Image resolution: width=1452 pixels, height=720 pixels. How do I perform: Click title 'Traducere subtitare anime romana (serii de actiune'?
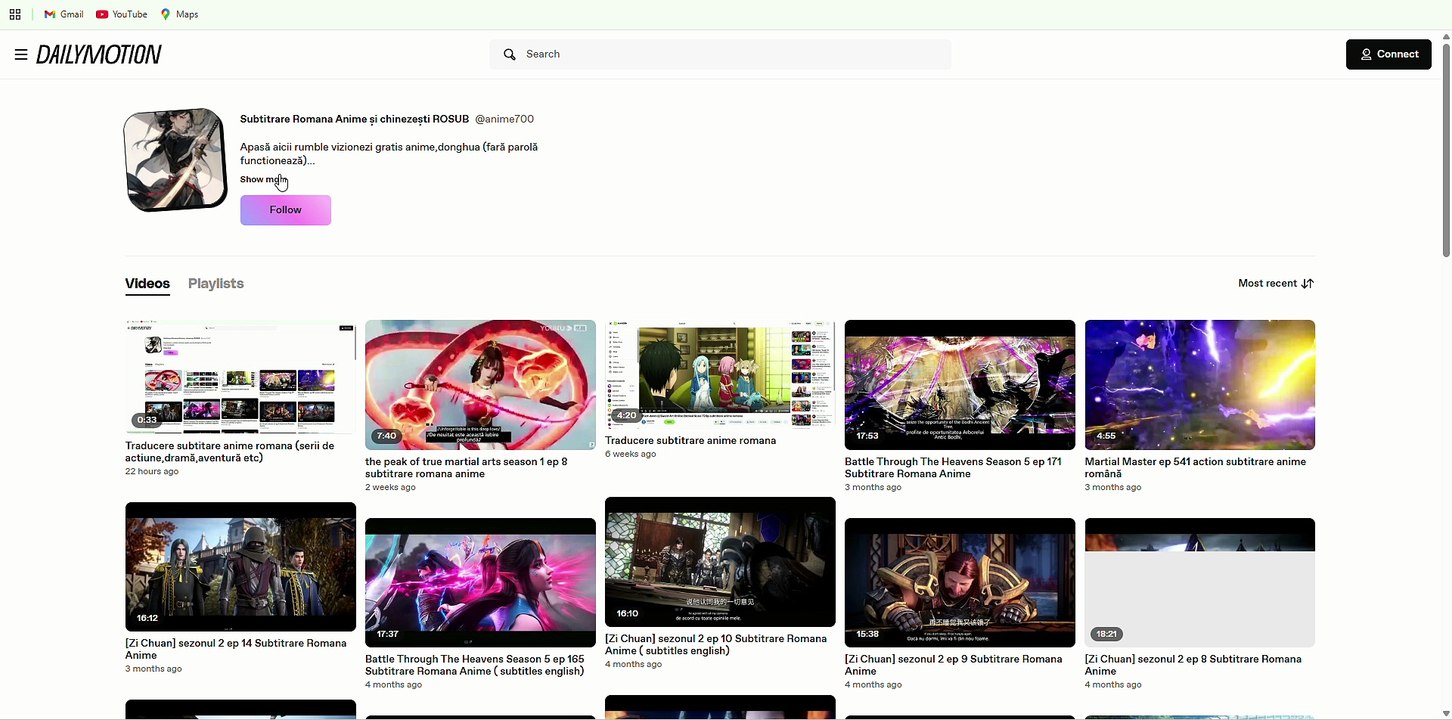pyautogui.click(x=230, y=452)
